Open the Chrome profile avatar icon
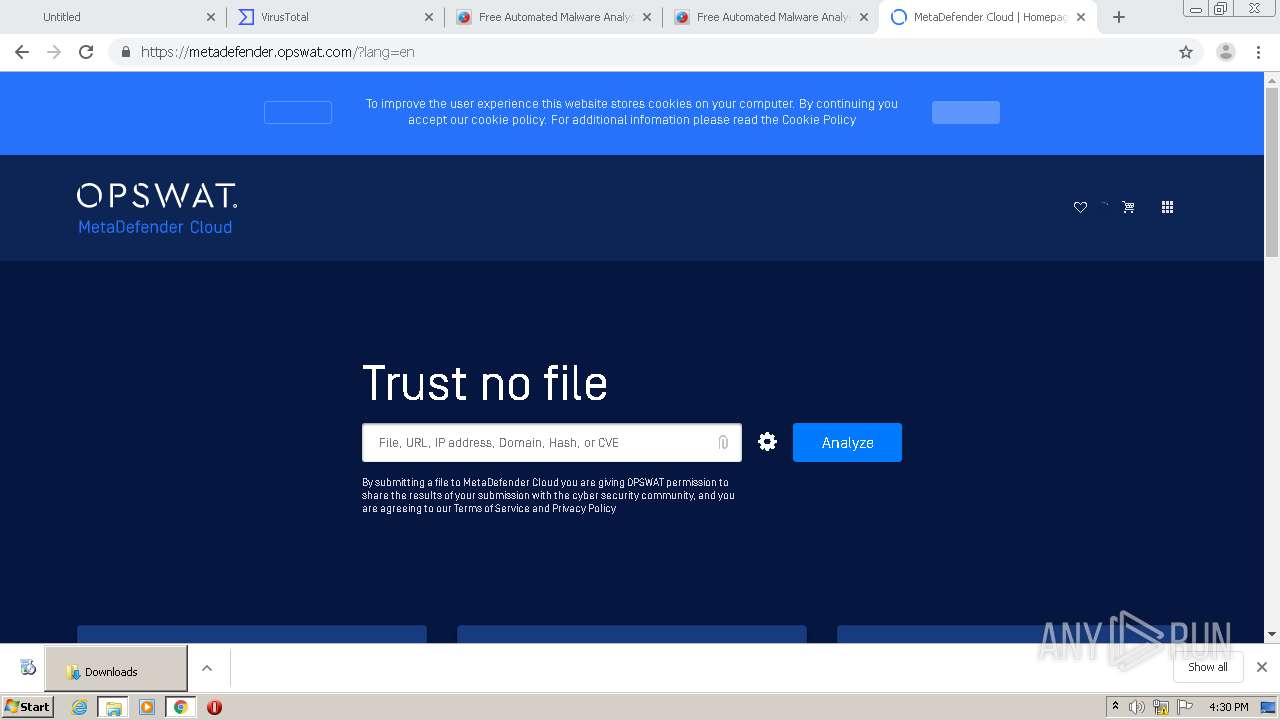 pyautogui.click(x=1226, y=52)
